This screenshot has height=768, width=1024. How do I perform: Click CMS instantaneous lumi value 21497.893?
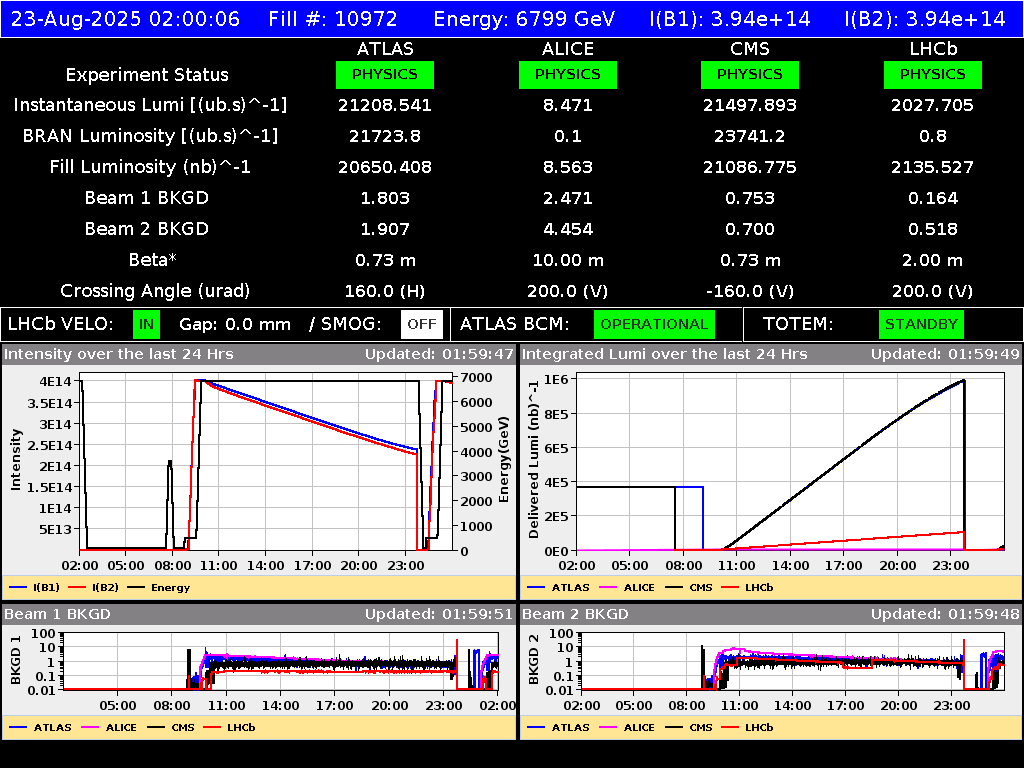[x=750, y=105]
